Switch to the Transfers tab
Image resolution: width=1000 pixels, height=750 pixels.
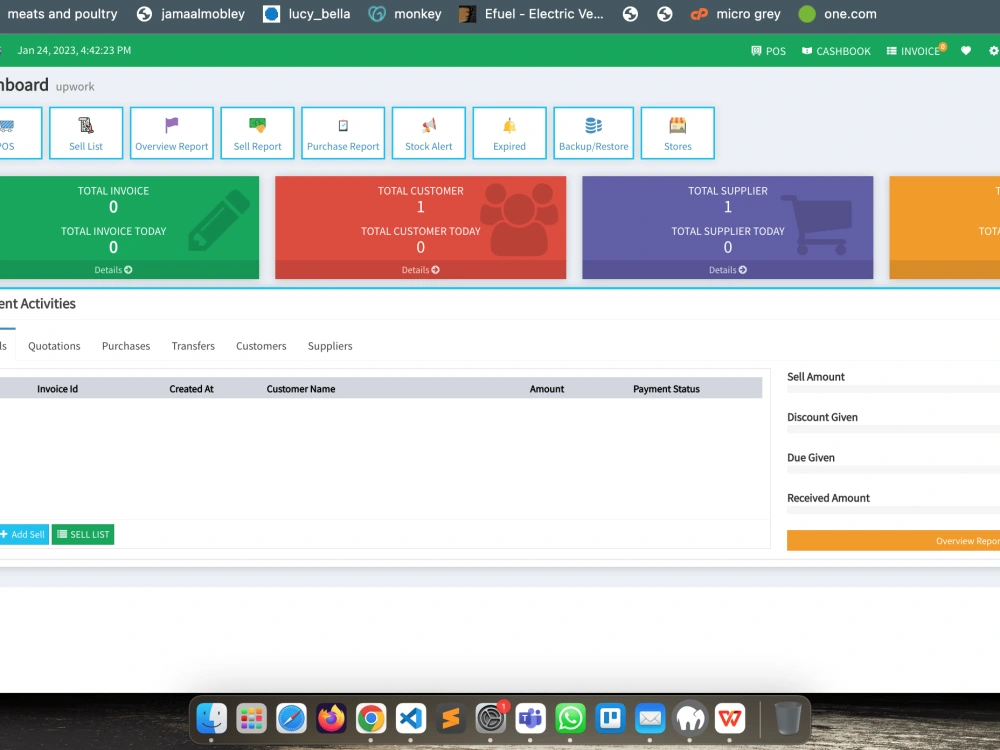[193, 346]
